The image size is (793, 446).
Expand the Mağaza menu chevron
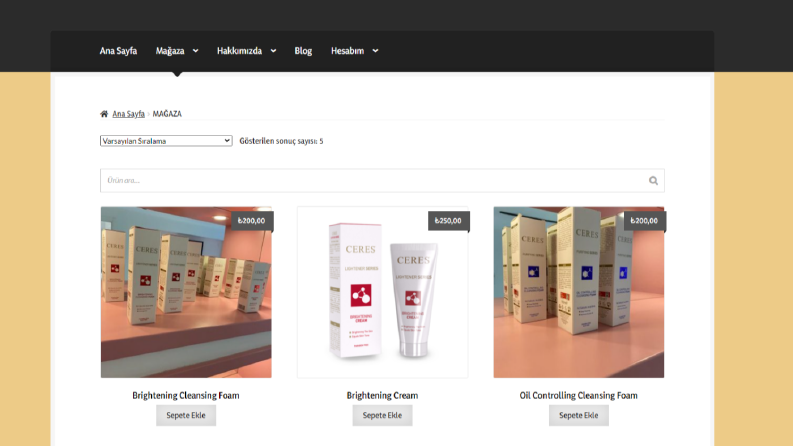coord(195,51)
